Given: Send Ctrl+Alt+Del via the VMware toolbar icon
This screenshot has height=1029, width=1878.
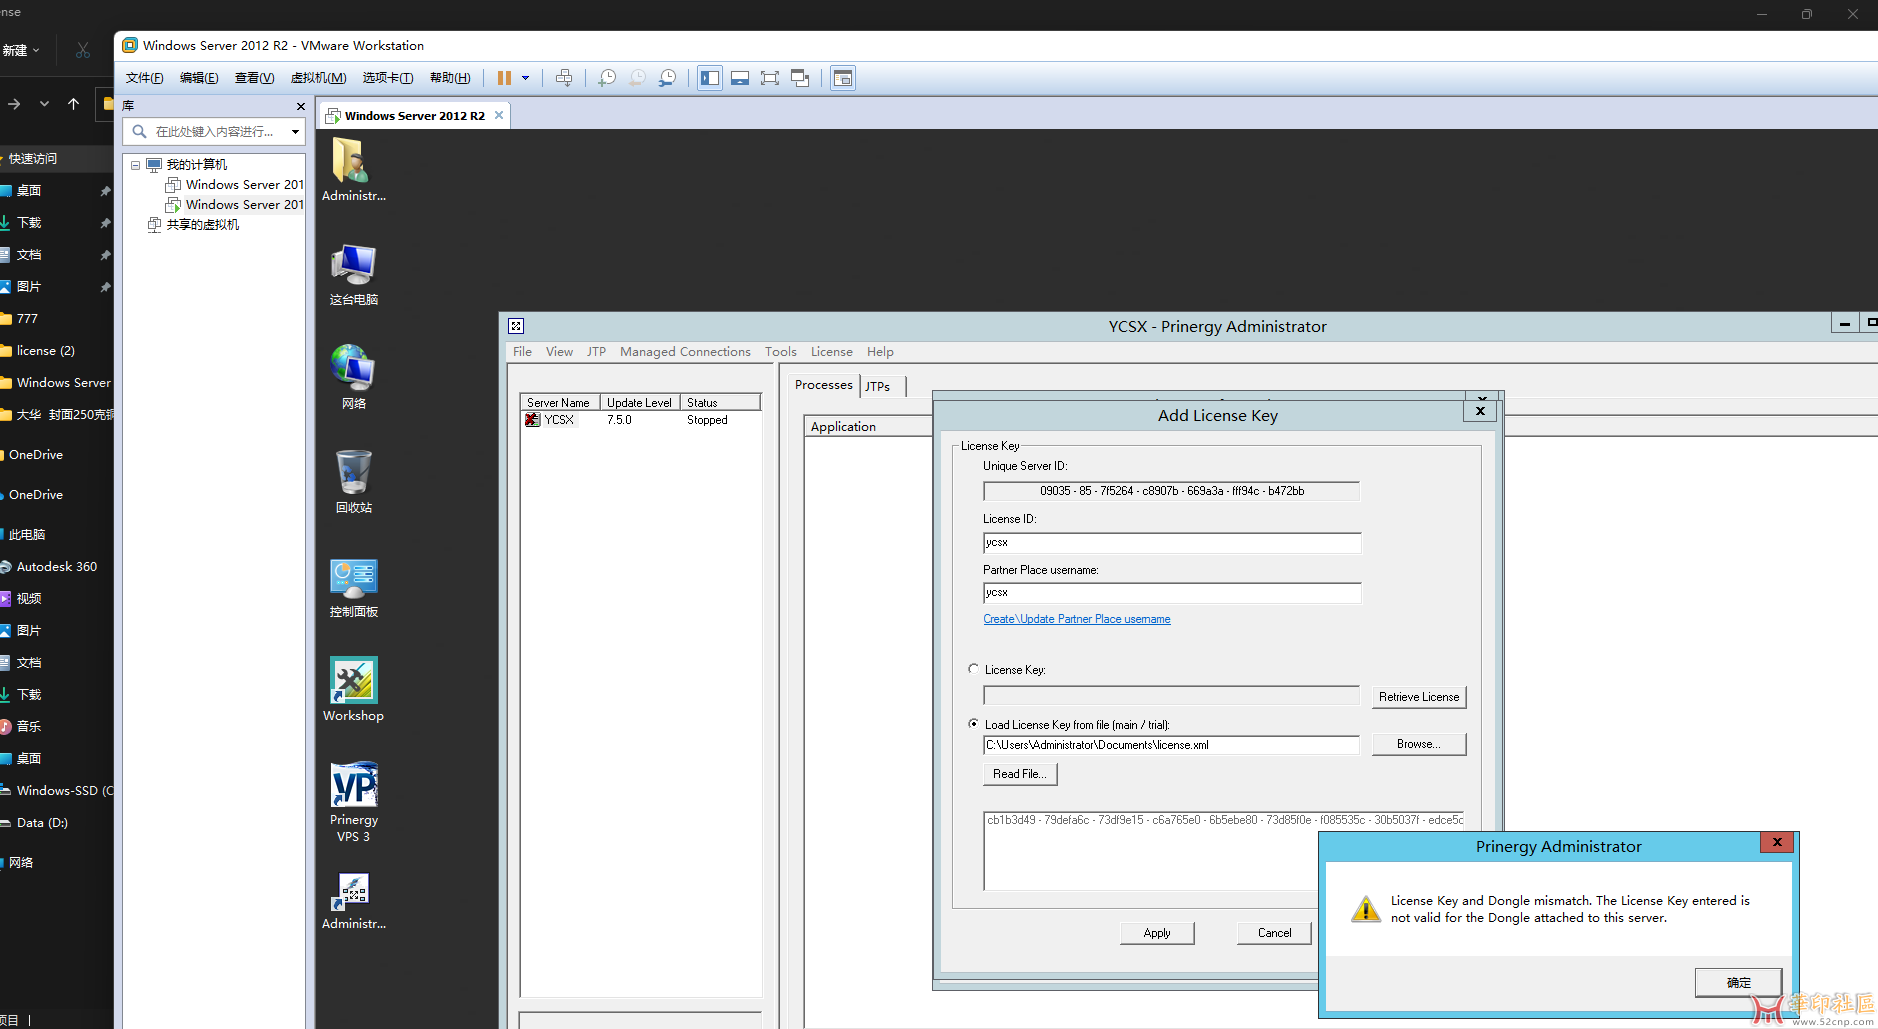Looking at the screenshot, I should coord(564,78).
